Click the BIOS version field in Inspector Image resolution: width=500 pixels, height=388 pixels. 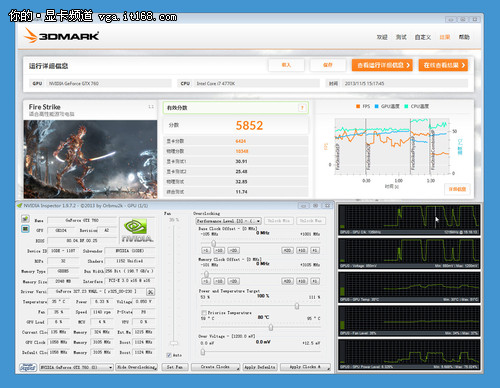point(82,241)
